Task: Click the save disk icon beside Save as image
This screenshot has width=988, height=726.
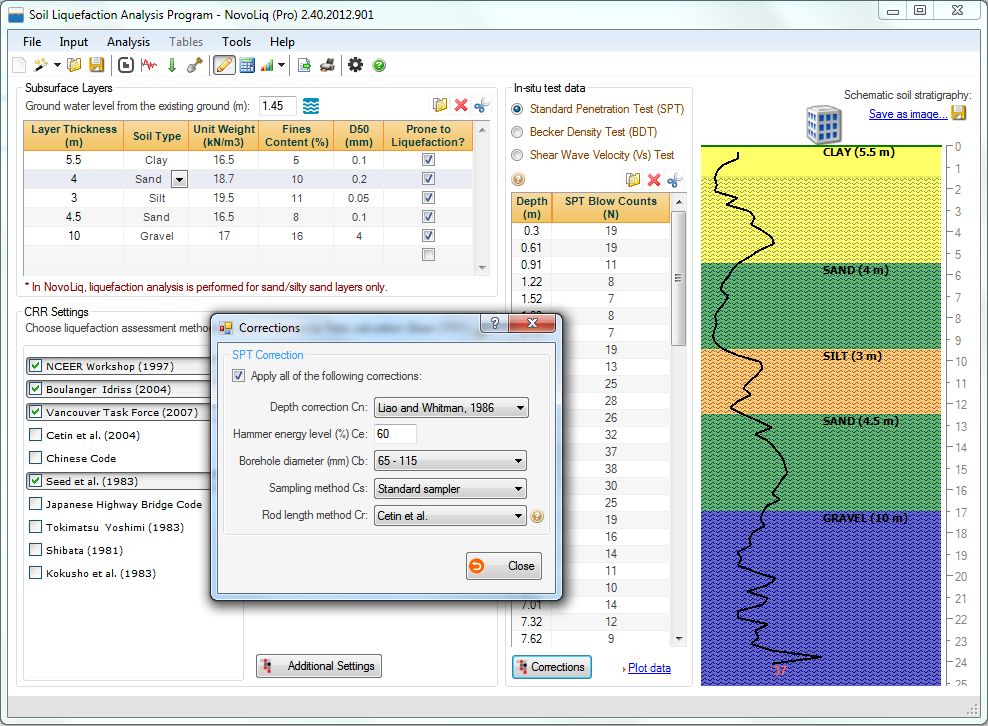Action: point(958,113)
